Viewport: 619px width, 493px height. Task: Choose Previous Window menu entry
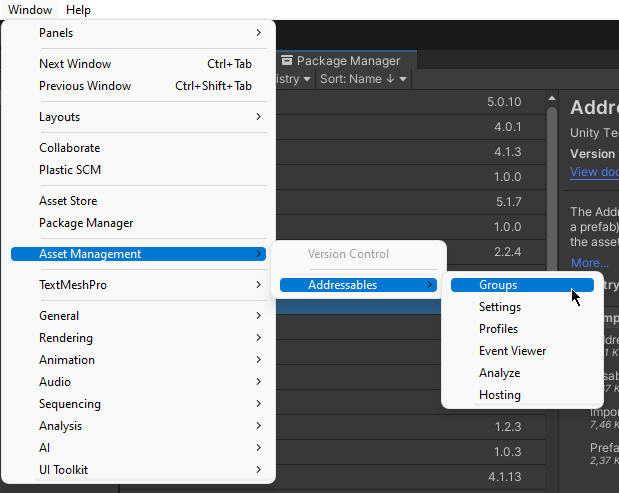139,86
